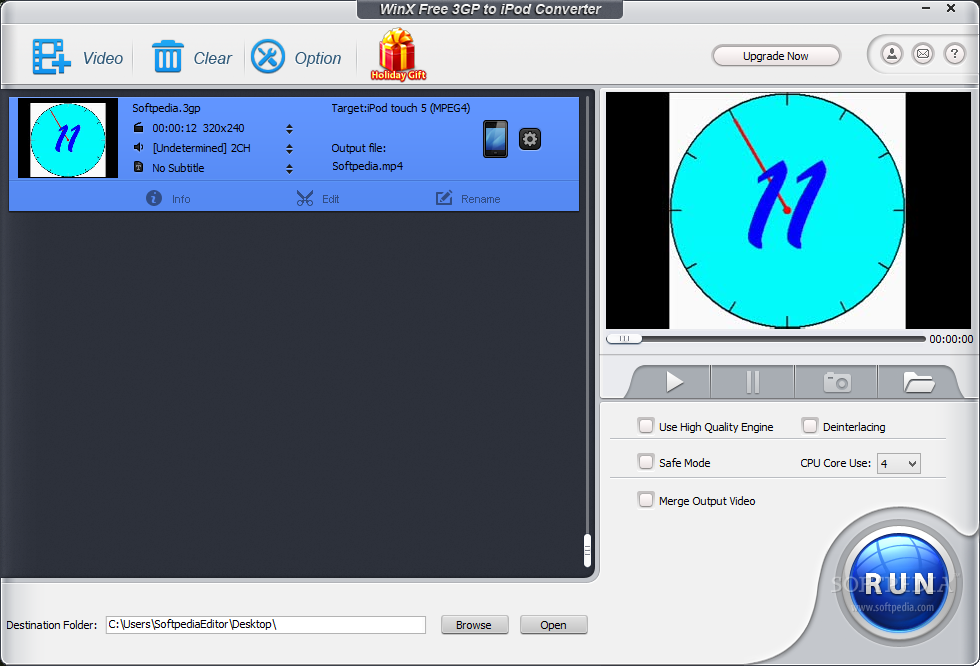
Task: Click the Clear toolbar label
Action: 212,58
